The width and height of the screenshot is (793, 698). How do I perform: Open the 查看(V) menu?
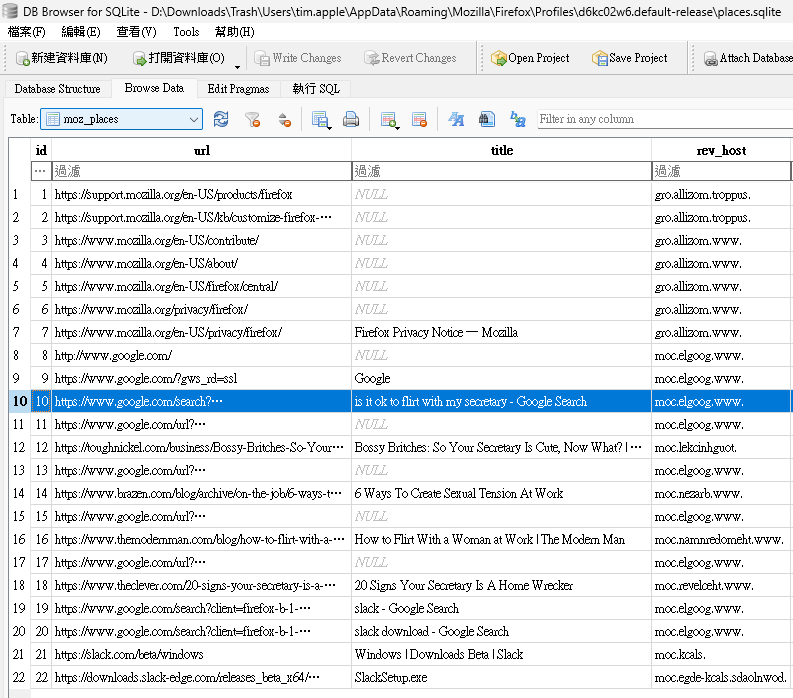click(137, 32)
